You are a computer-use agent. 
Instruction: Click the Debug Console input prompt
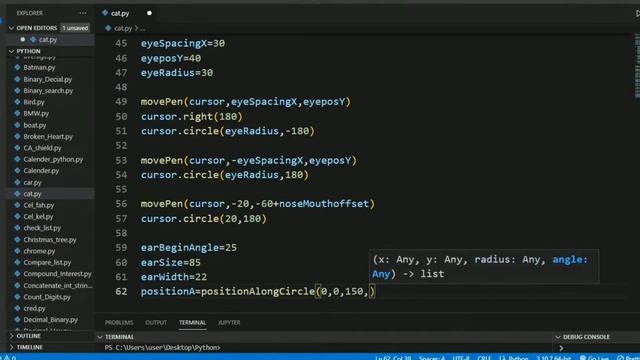coord(562,348)
